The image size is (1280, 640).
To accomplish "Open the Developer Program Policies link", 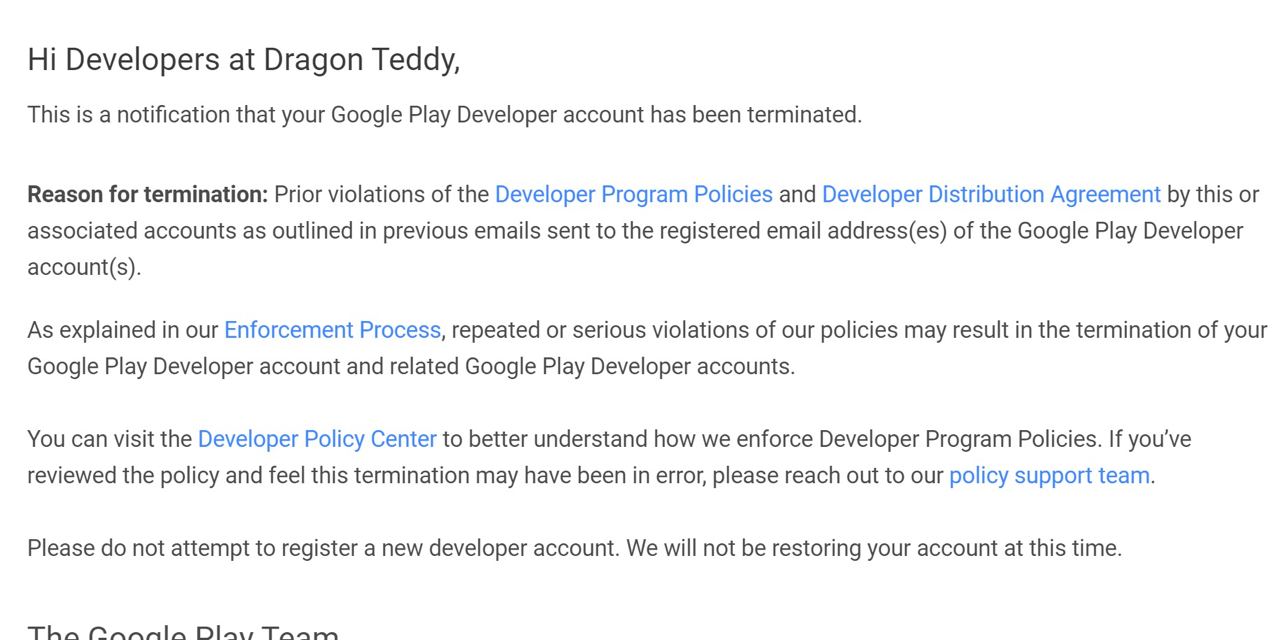I will click(x=633, y=194).
